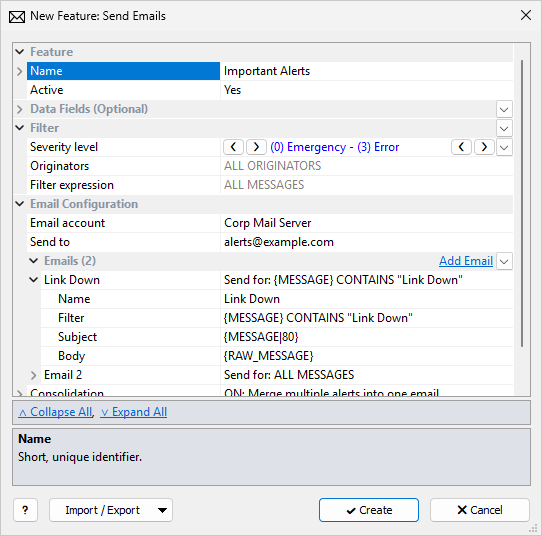Open help with the question mark button

pos(25,510)
